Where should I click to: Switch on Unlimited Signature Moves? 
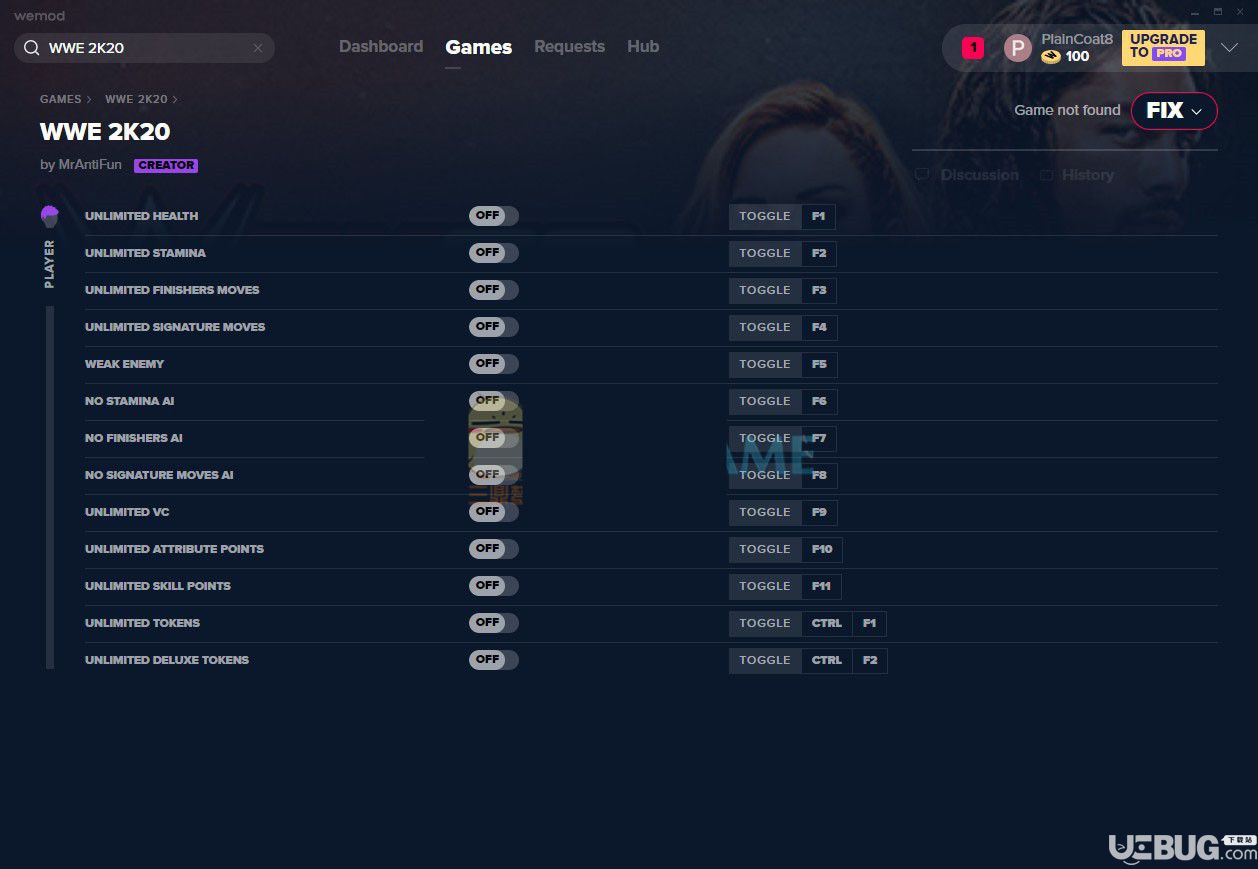pos(494,327)
